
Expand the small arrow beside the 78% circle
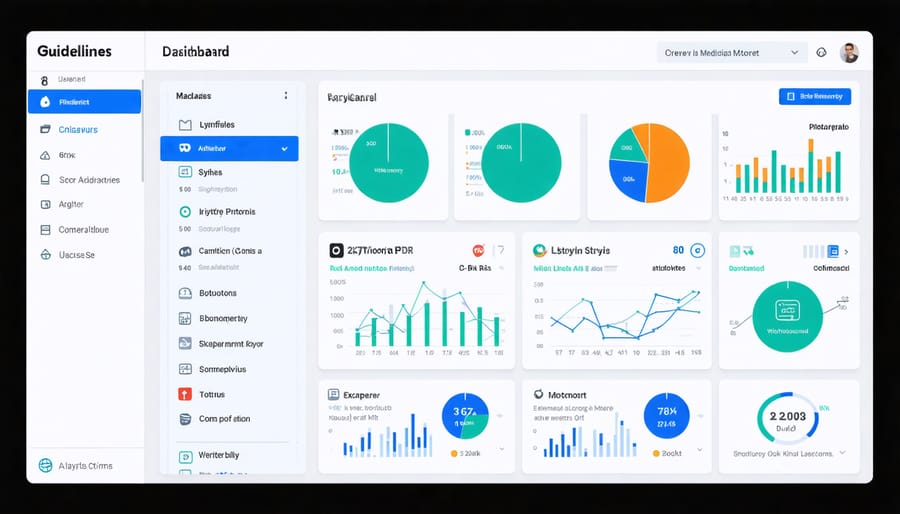tap(699, 414)
